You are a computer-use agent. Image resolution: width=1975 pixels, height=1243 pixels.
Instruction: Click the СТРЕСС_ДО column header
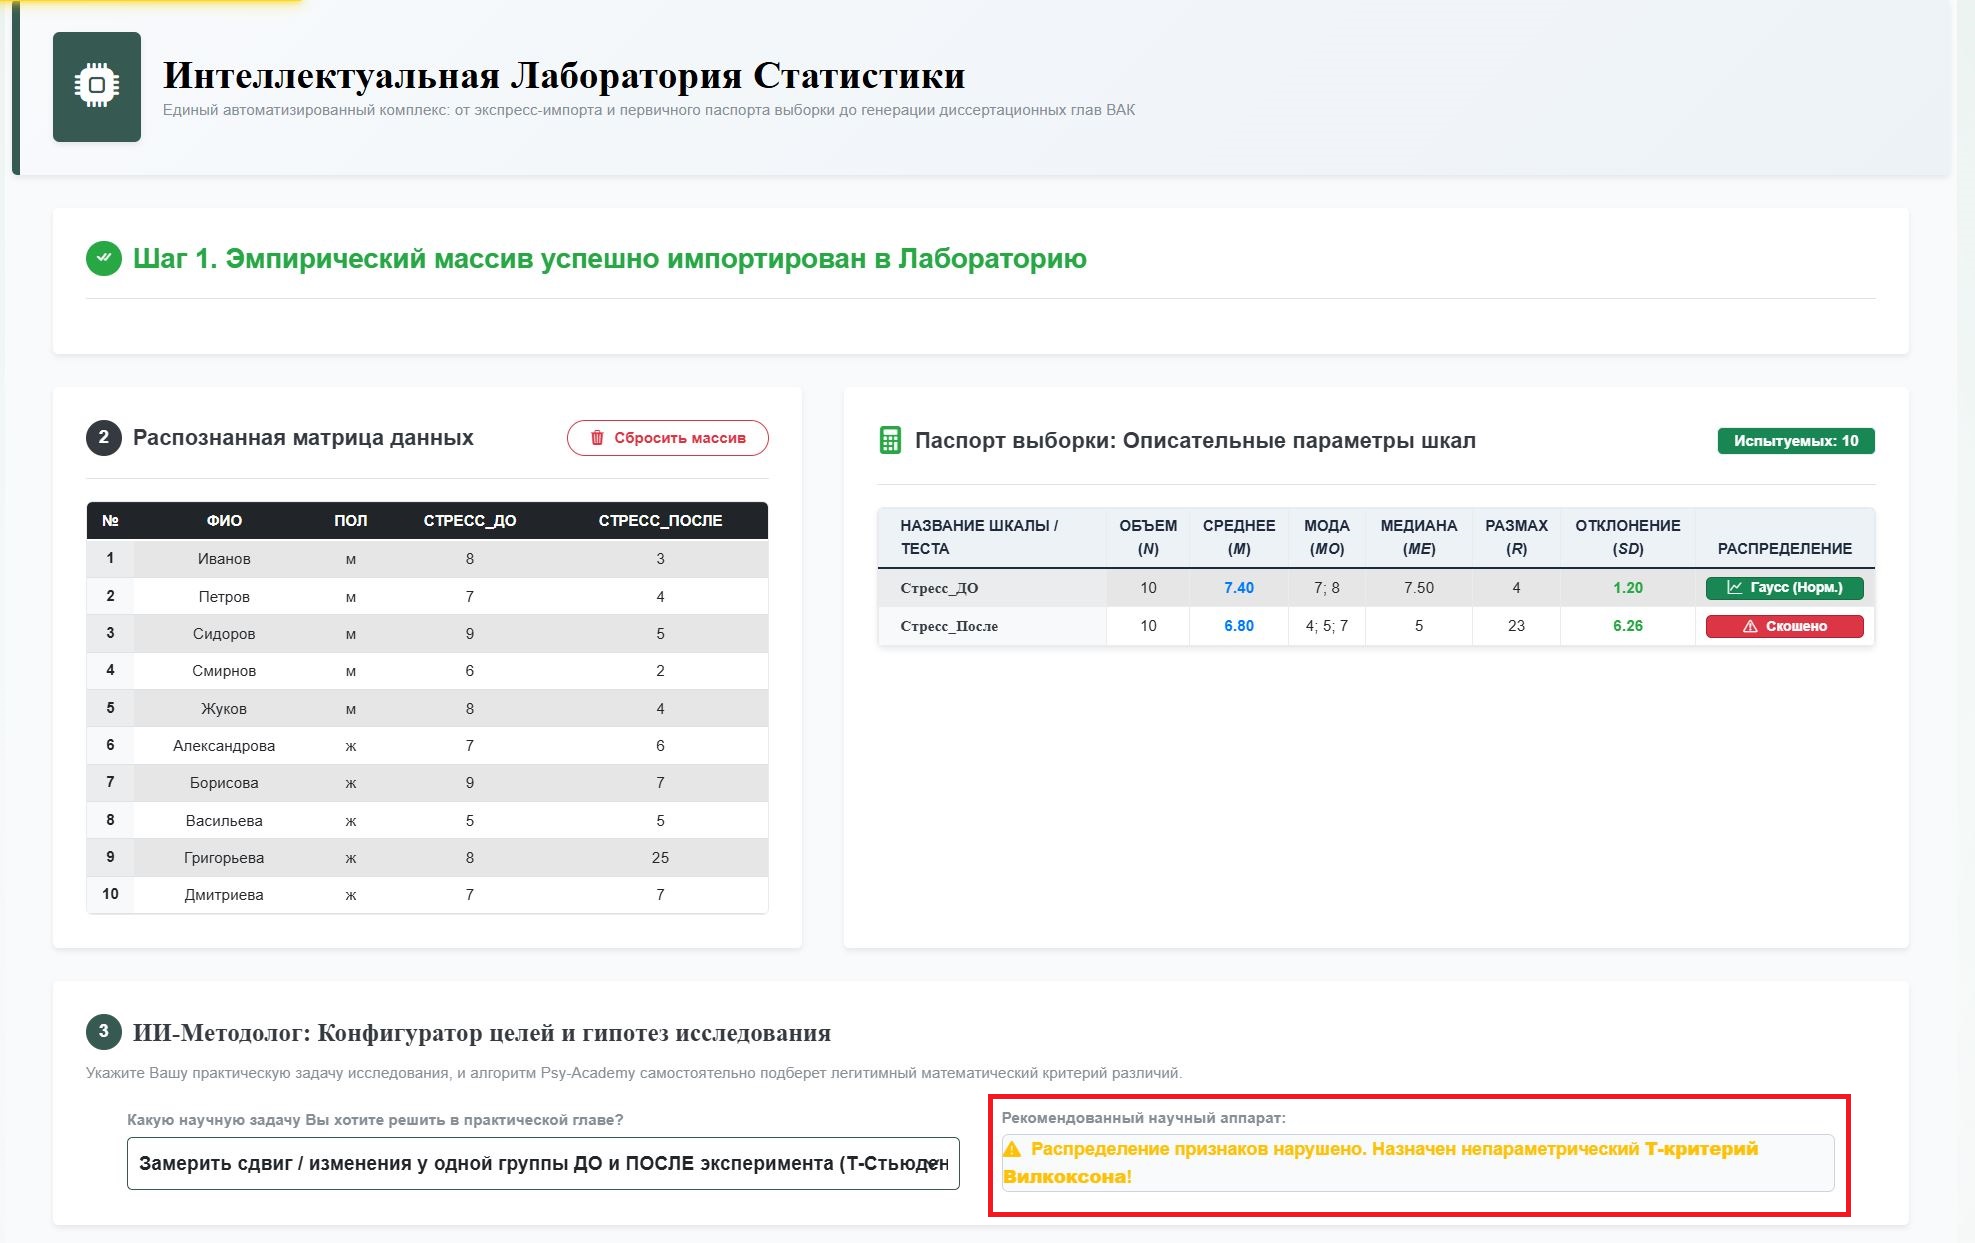[470, 521]
